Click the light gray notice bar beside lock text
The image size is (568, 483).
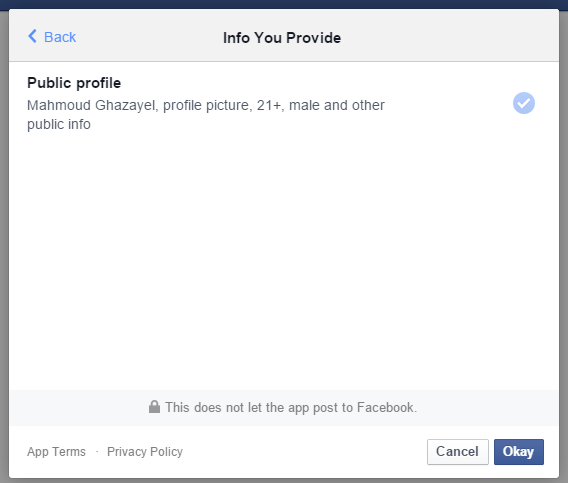pos(485,408)
